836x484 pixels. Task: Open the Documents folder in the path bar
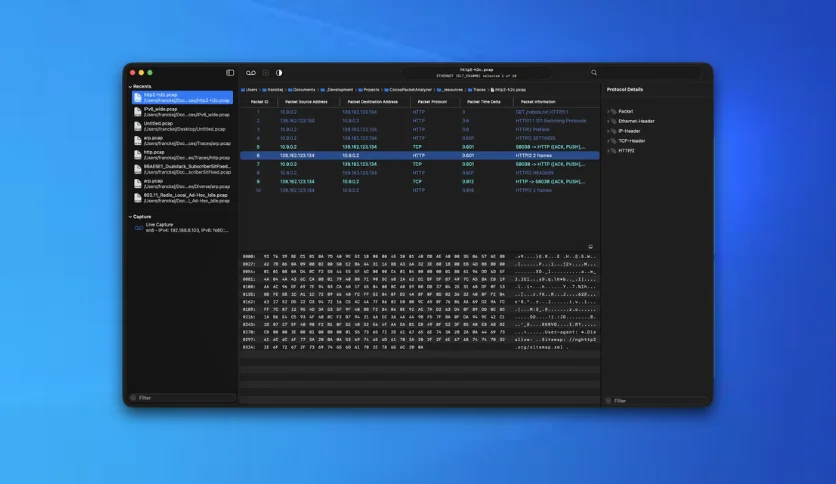302,90
